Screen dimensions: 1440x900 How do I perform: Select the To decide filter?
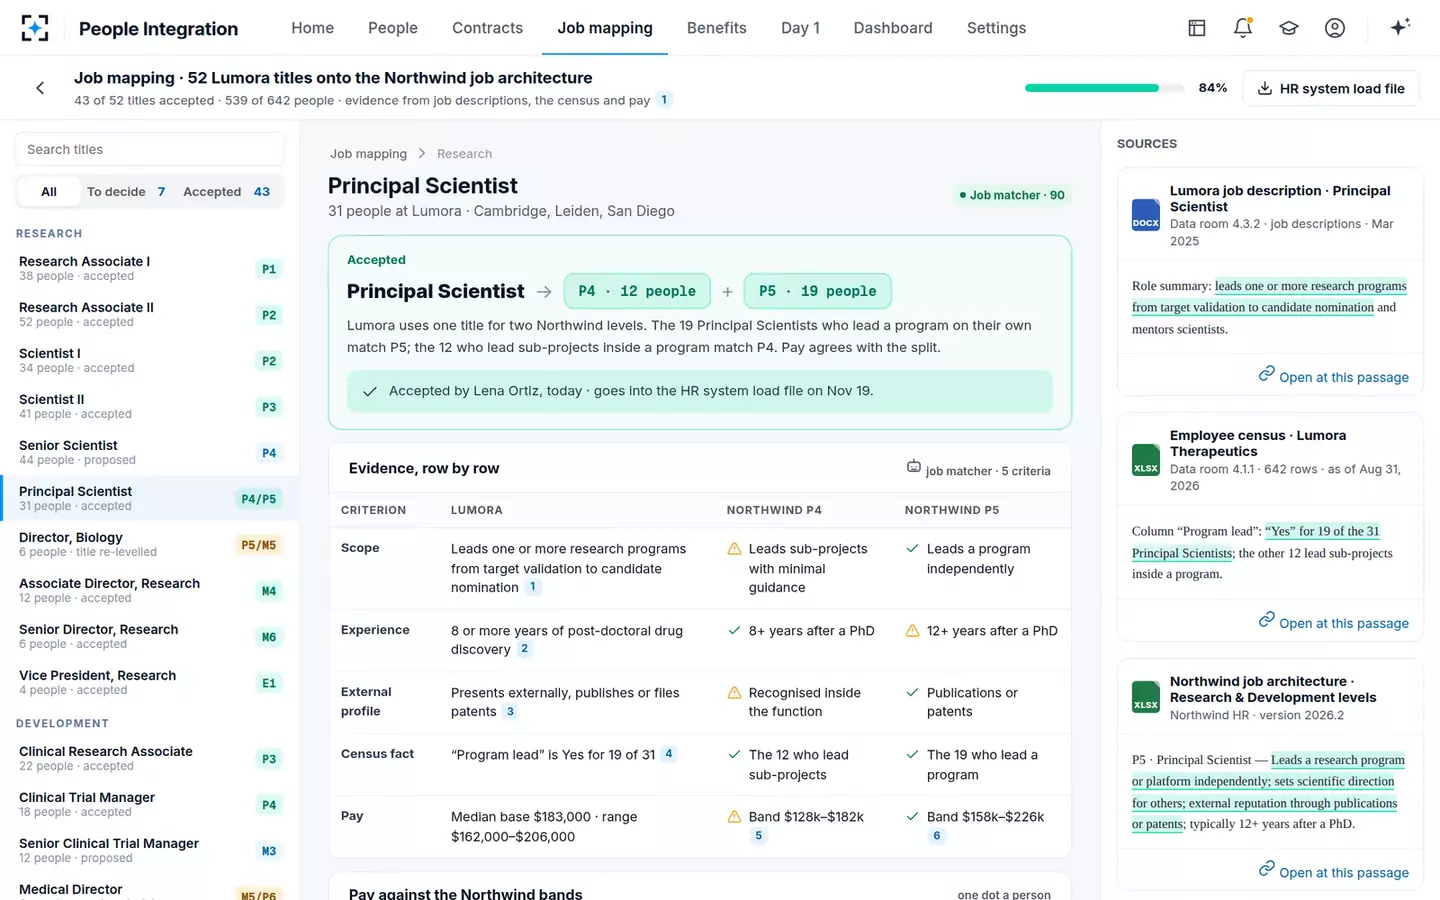tap(126, 192)
